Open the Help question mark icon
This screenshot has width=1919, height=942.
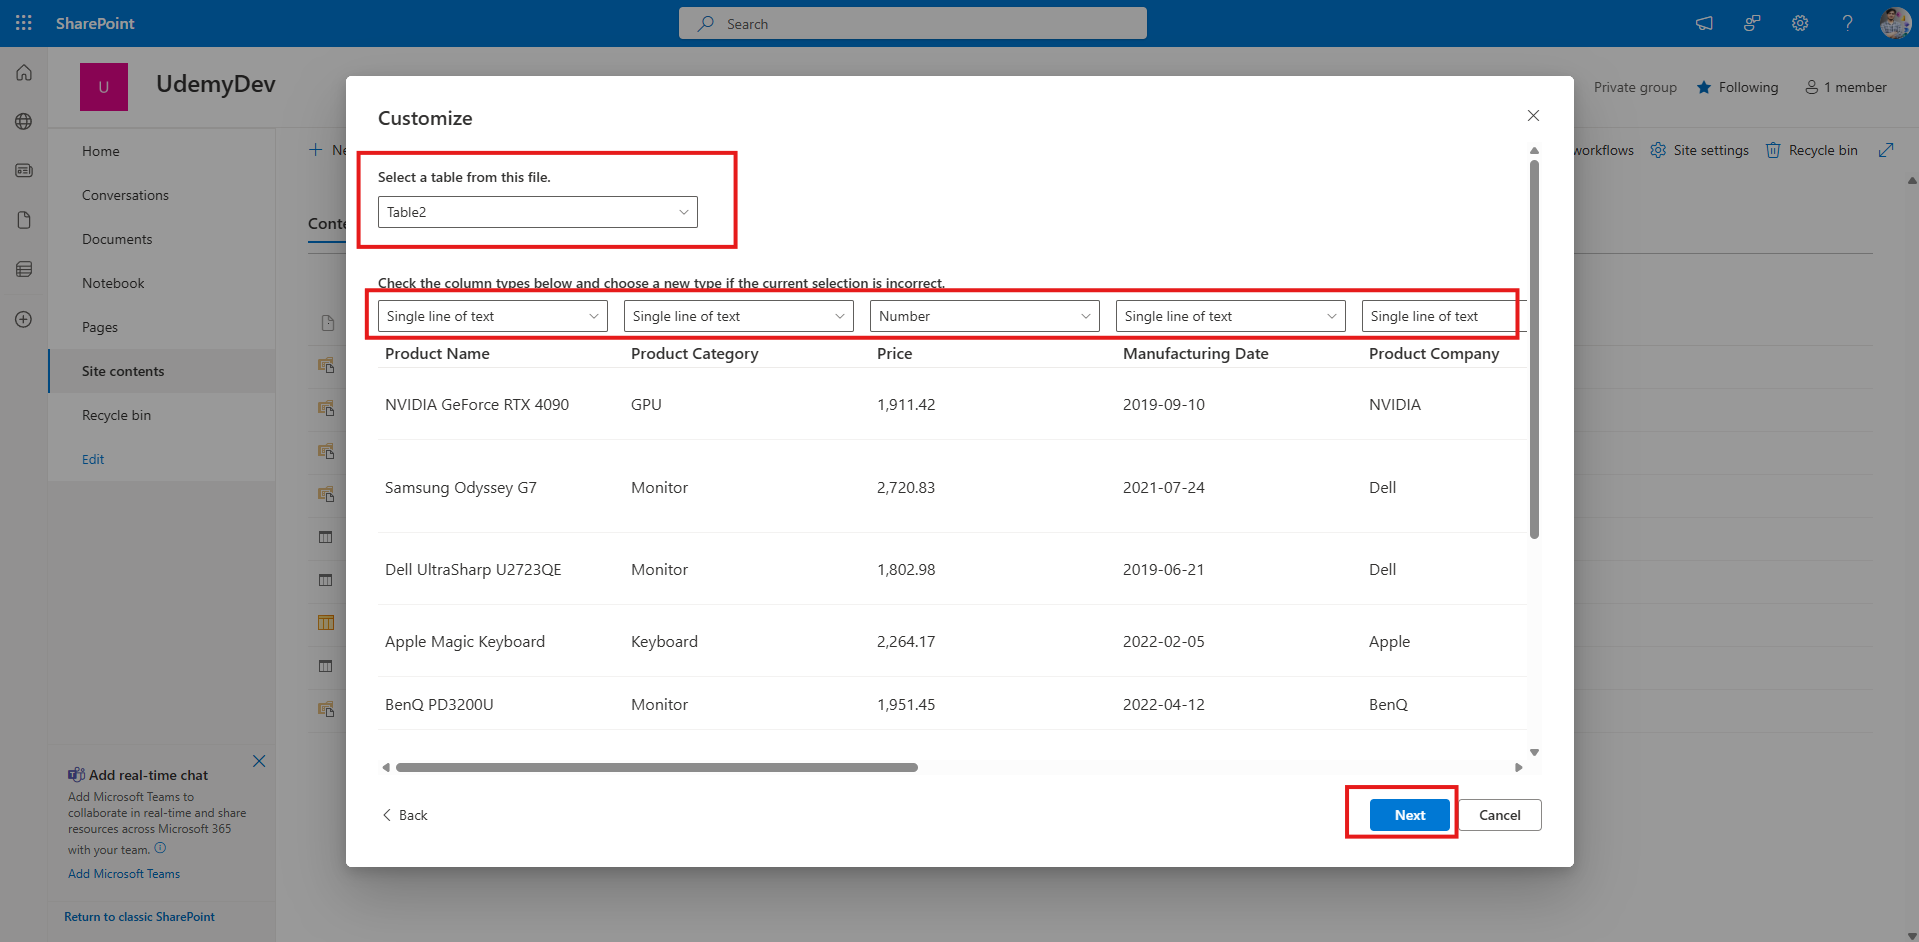[x=1847, y=23]
